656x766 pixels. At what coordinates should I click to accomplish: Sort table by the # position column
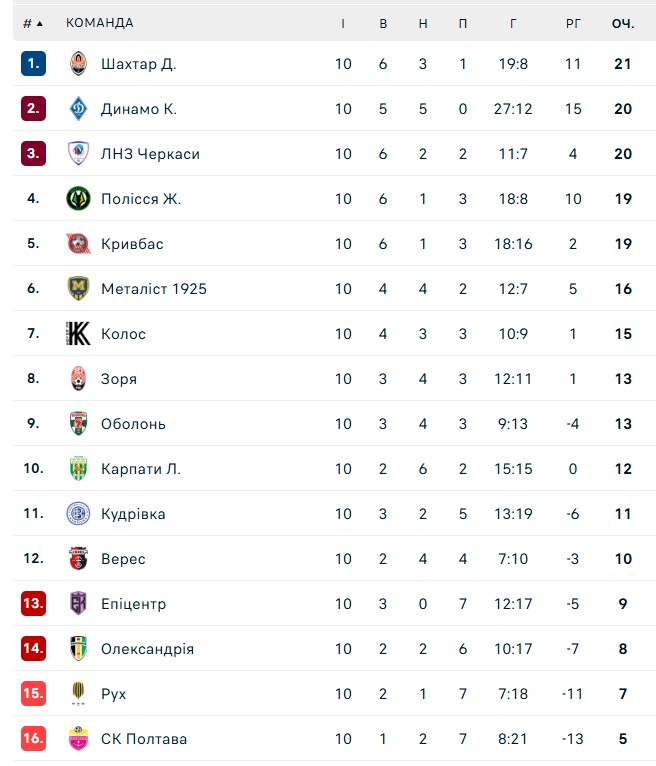pos(33,23)
